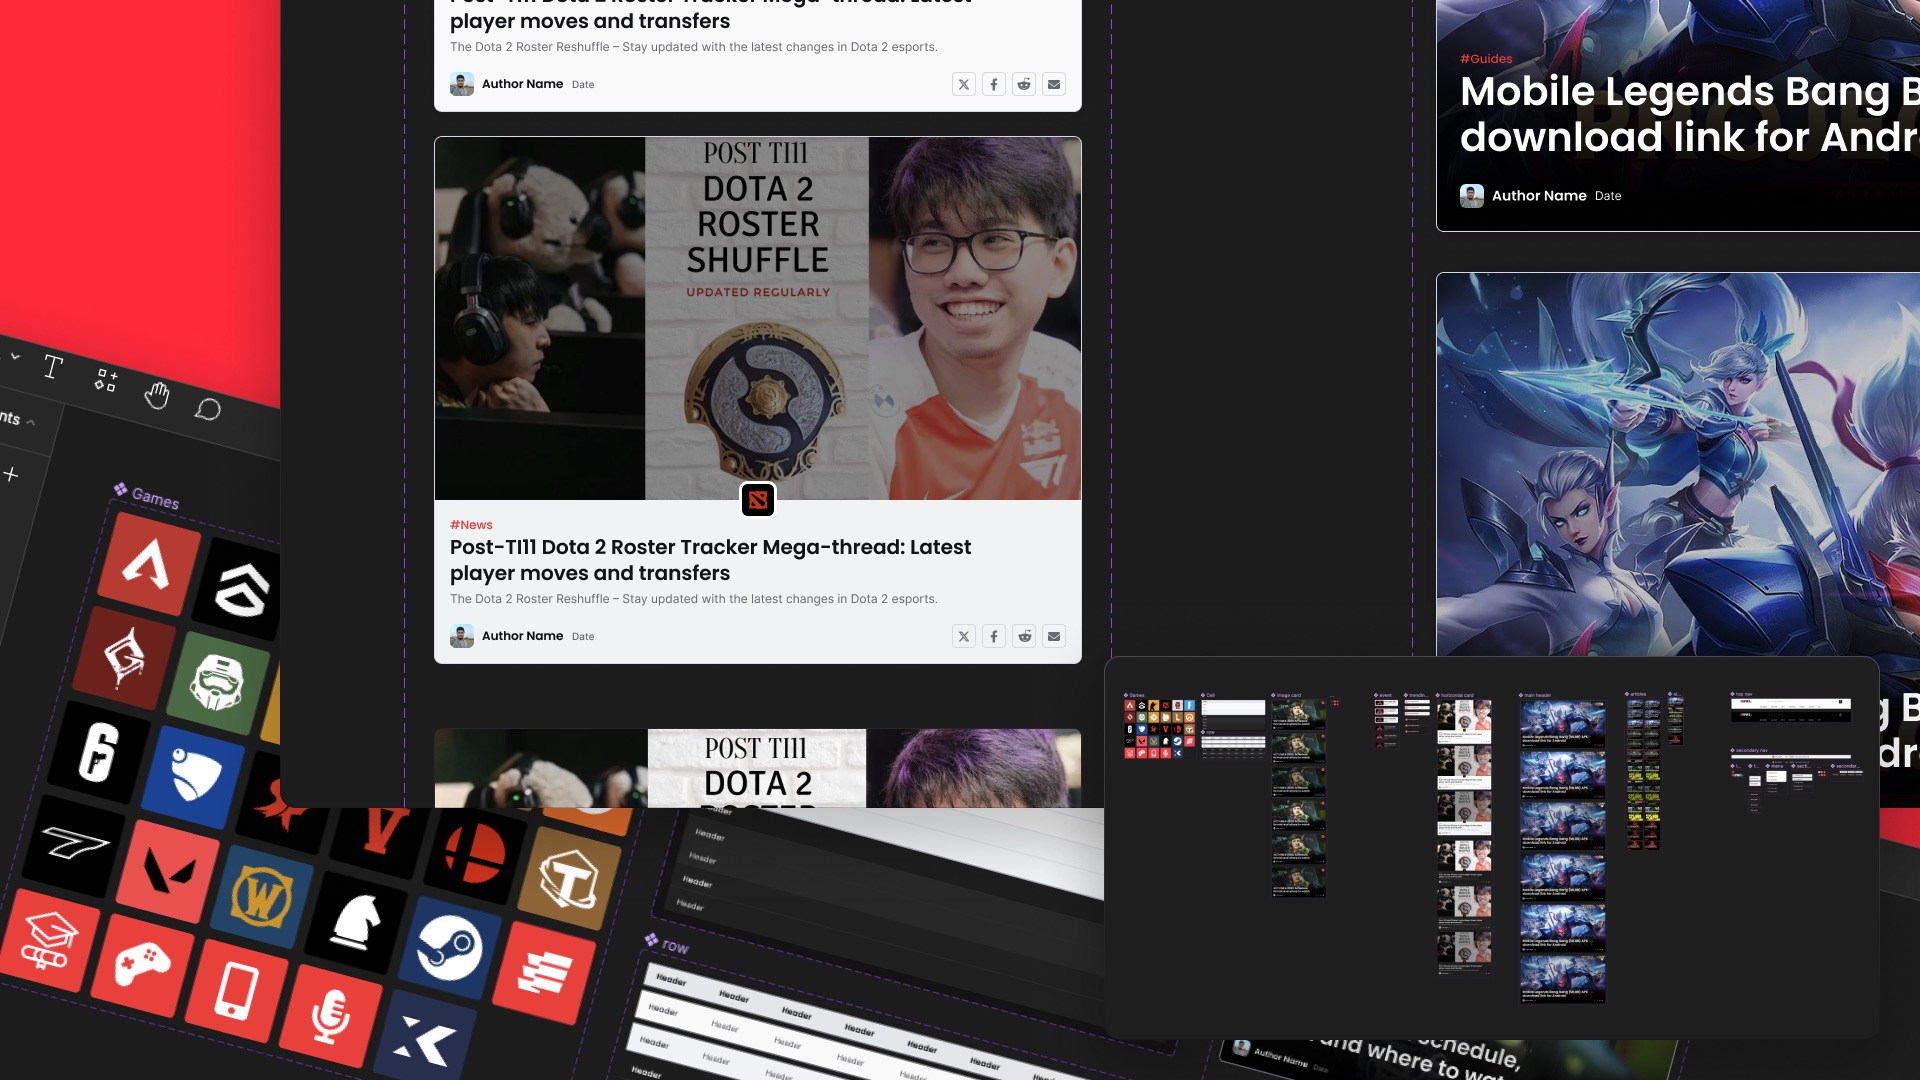Click author avatar in Mobile Legends card
The image size is (1920, 1080).
[x=1472, y=196]
